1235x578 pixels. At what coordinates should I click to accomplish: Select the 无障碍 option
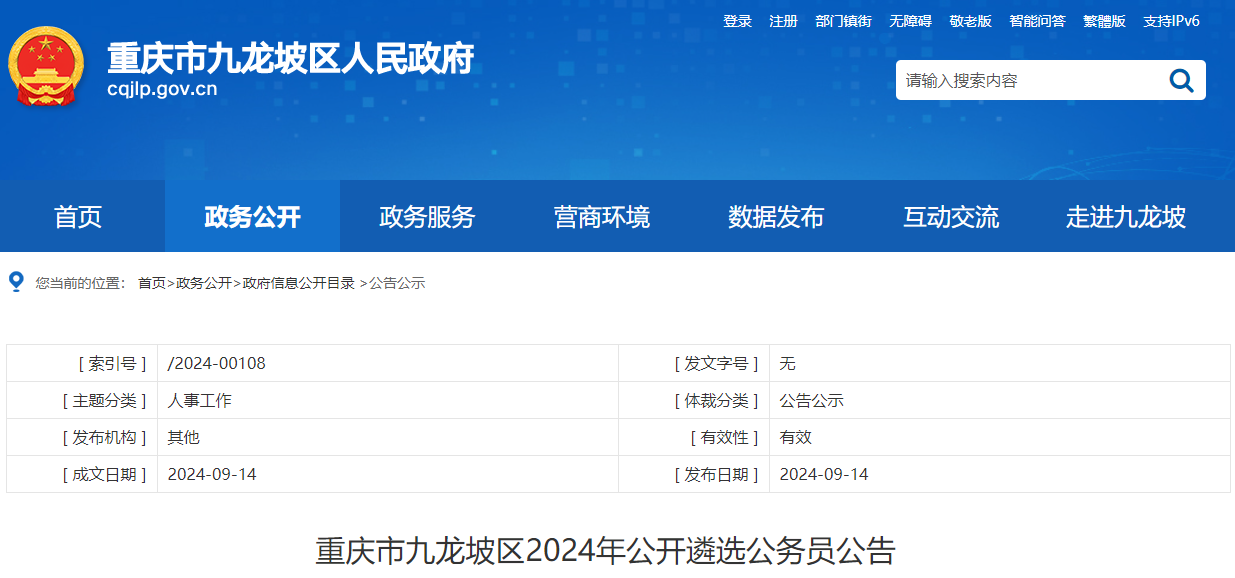[x=910, y=21]
